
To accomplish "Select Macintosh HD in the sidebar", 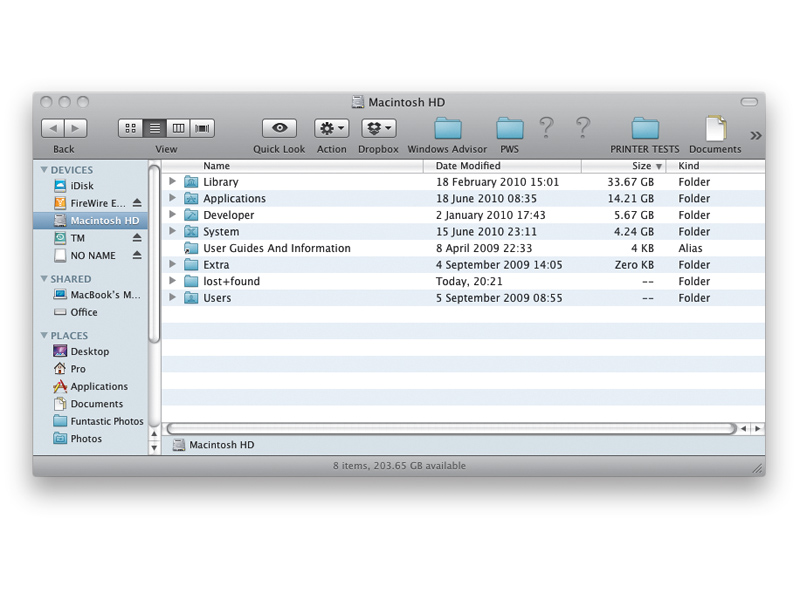I will [x=91, y=220].
